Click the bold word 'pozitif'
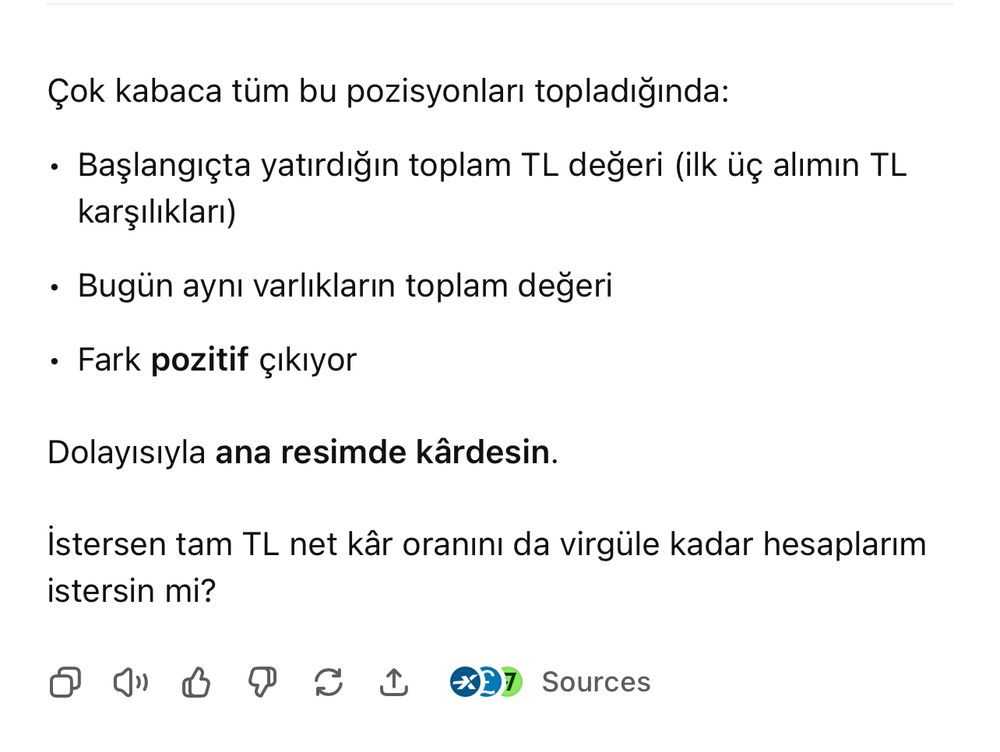This screenshot has height=752, width=1000. click(x=199, y=359)
